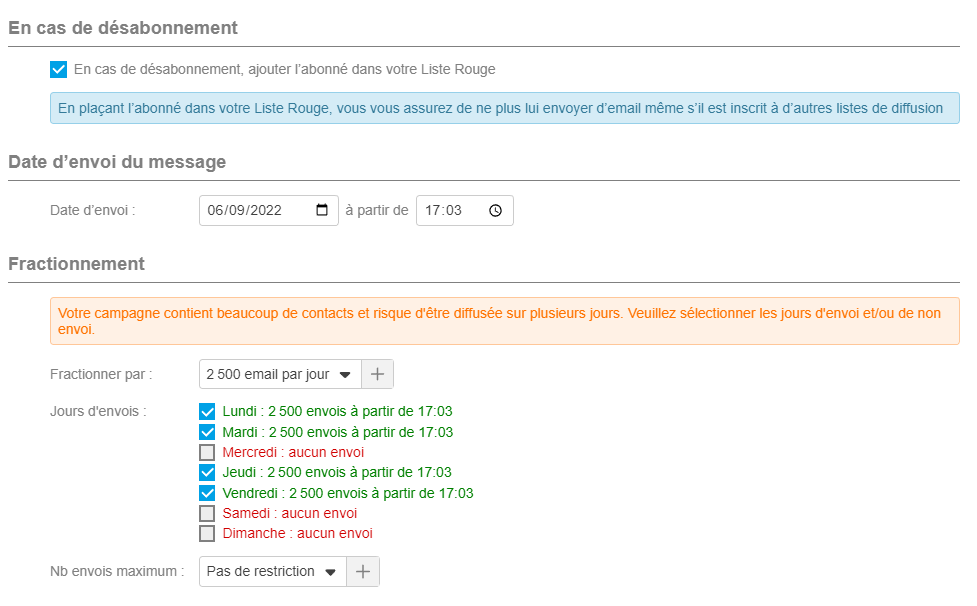Click the date field showing 06/09/2022

pyautogui.click(x=269, y=211)
